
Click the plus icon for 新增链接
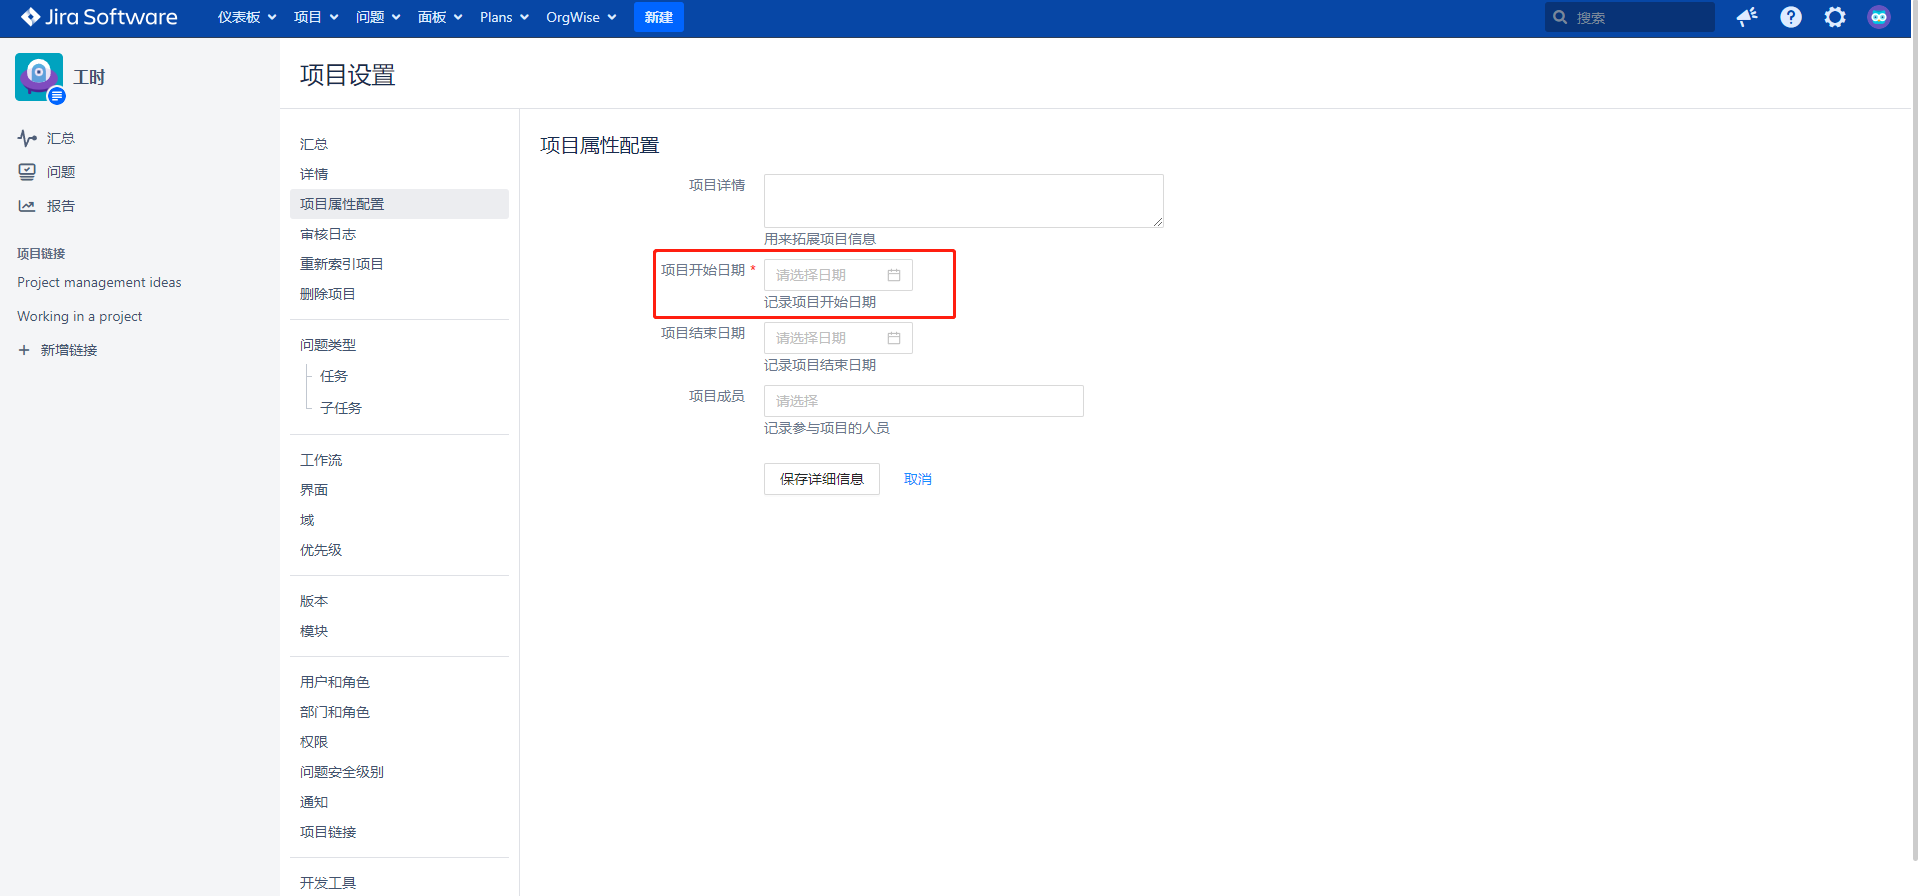point(24,350)
